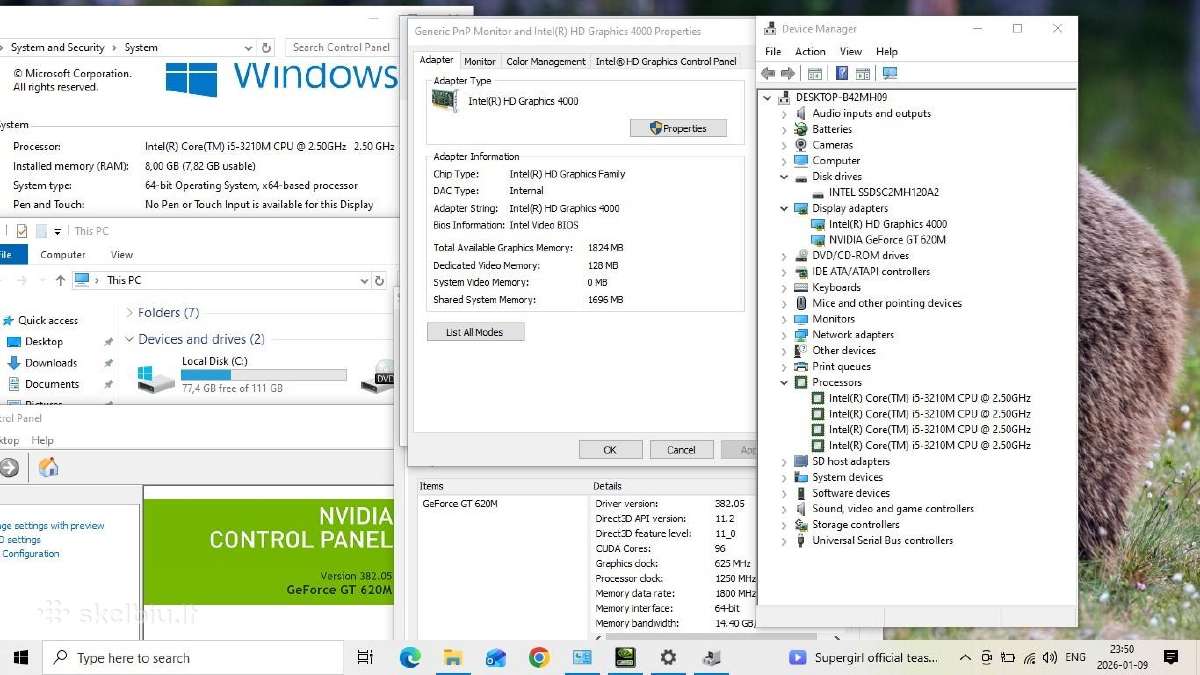This screenshot has height=675, width=1200.
Task: Open the notification center icon
Action: tap(1172, 657)
